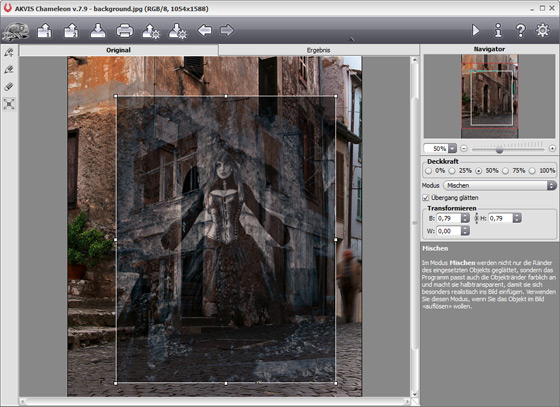Click the W rotation angle input field
This screenshot has width=560, height=407.
(x=449, y=231)
